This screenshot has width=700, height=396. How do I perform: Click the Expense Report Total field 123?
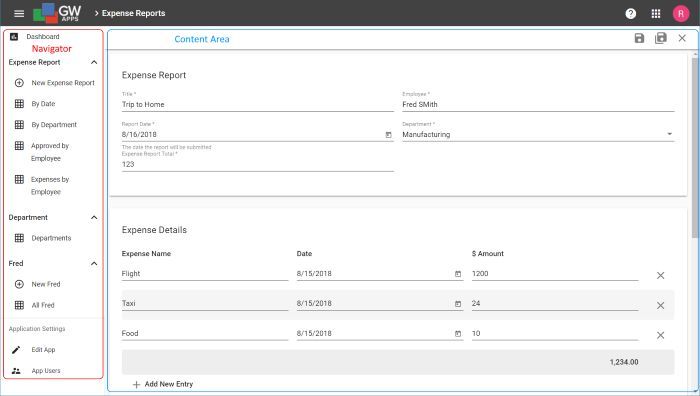coord(258,164)
